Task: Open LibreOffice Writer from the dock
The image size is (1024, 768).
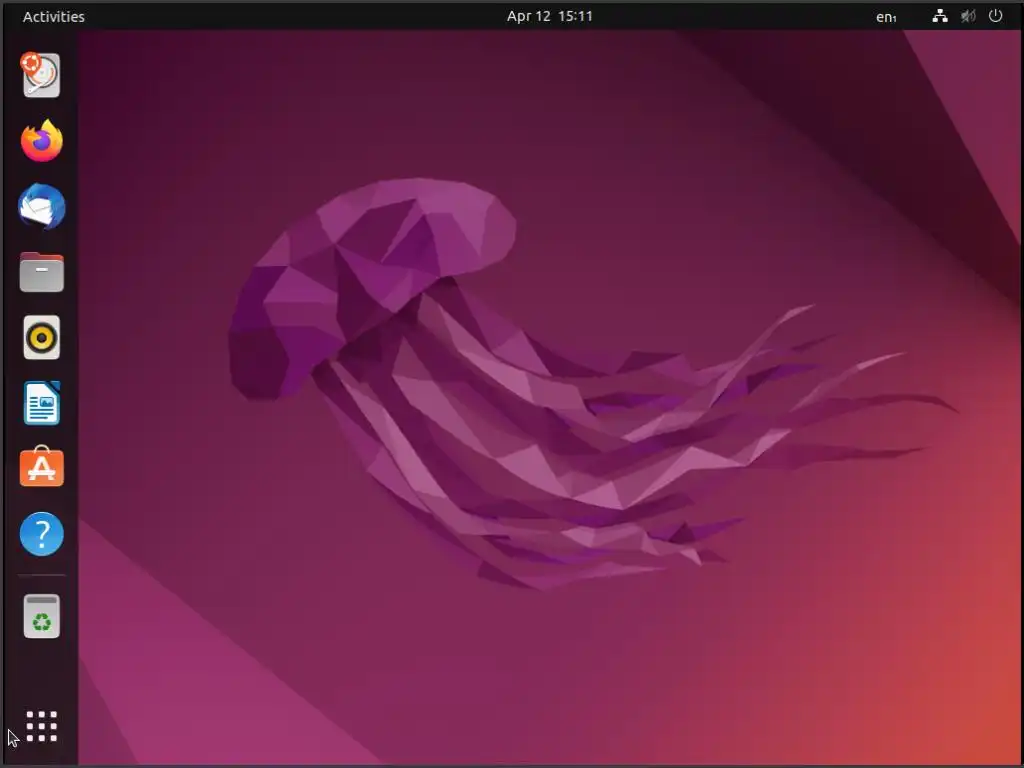Action: (42, 403)
